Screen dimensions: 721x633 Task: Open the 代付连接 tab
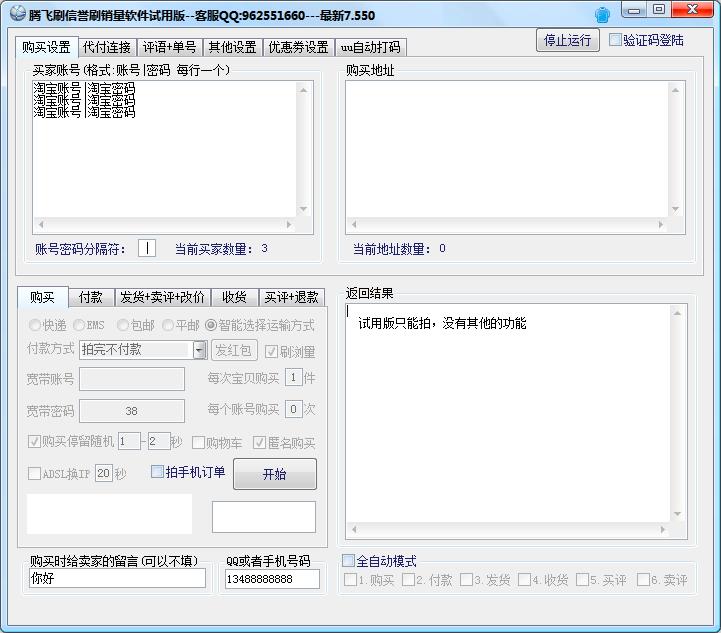[x=107, y=47]
